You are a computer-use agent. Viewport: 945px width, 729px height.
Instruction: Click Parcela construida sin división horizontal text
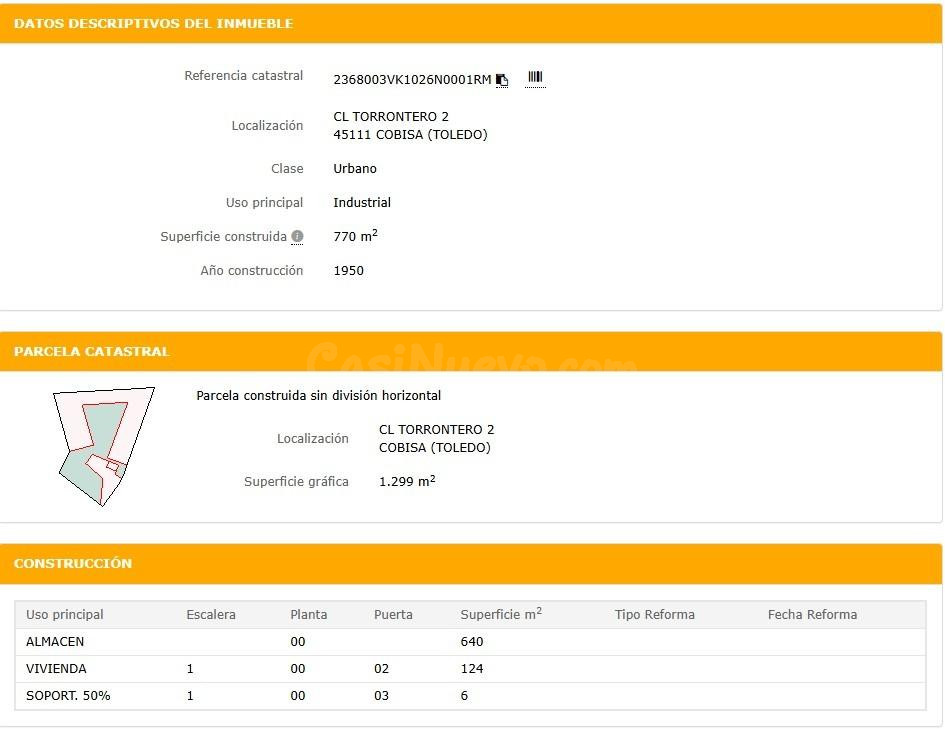(x=319, y=396)
